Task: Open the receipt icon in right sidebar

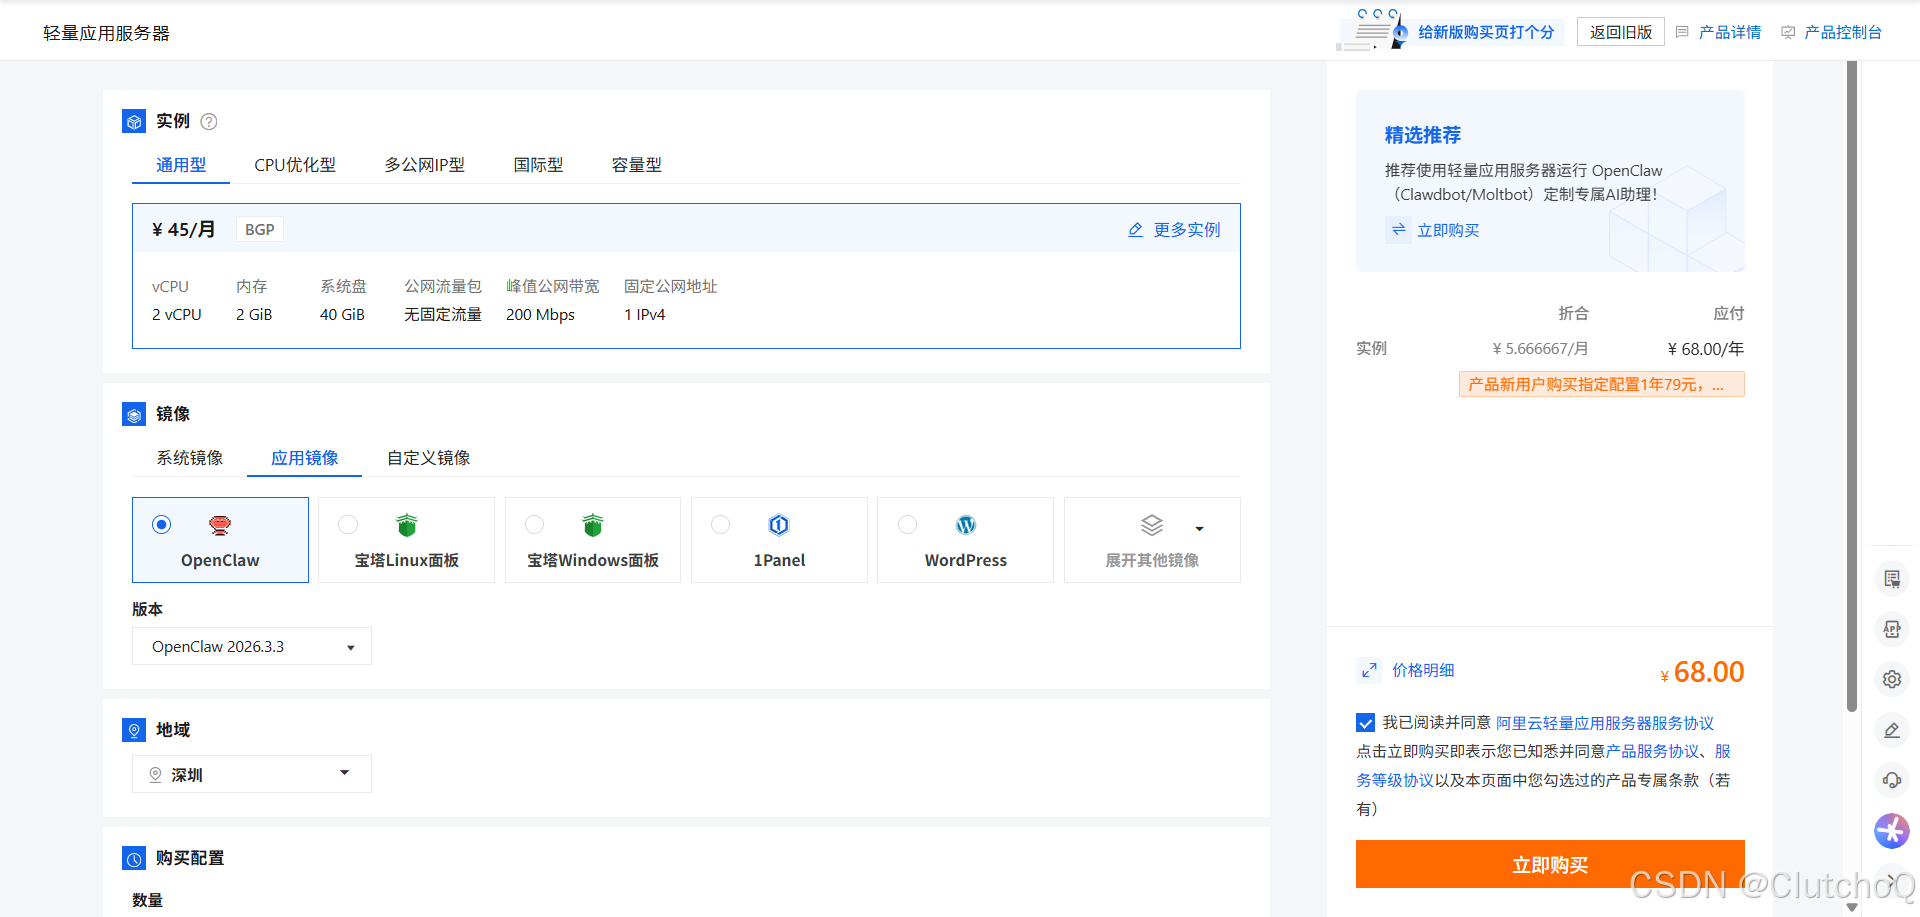Action: click(1892, 579)
